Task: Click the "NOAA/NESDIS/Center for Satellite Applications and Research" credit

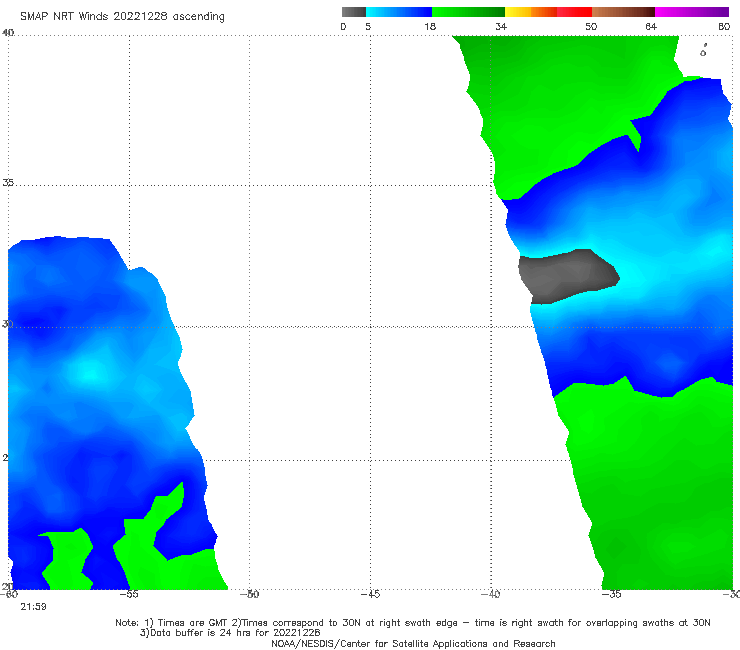Action: click(413, 644)
